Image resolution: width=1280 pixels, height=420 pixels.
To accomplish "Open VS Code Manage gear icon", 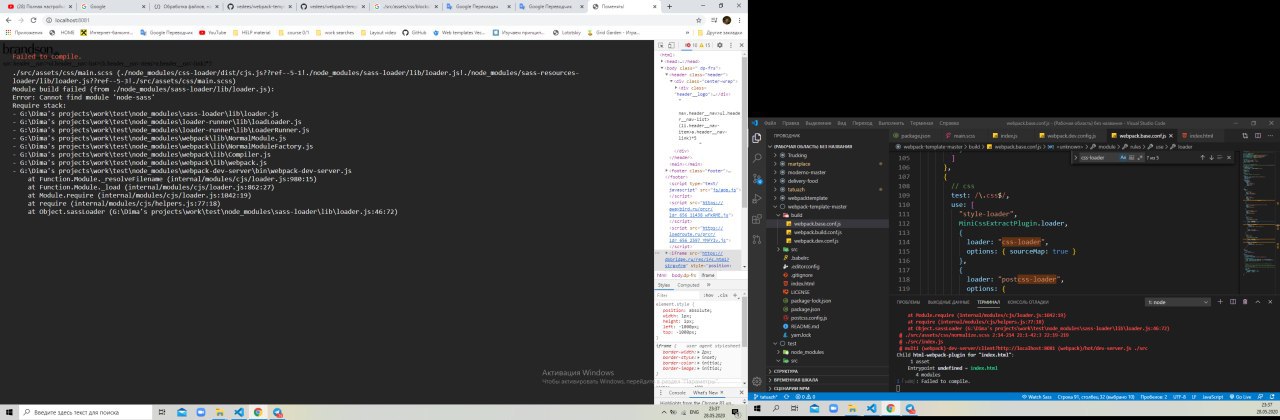I will [x=757, y=382].
